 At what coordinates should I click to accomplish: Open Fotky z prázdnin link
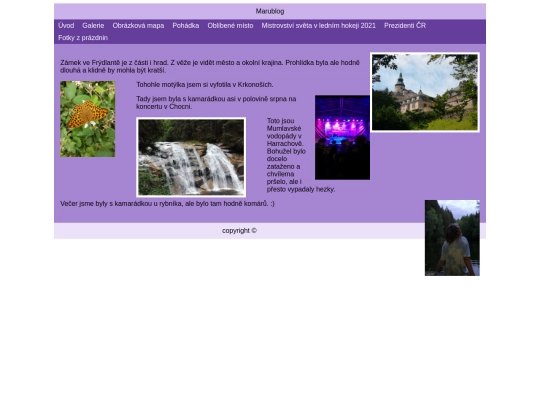(83, 38)
